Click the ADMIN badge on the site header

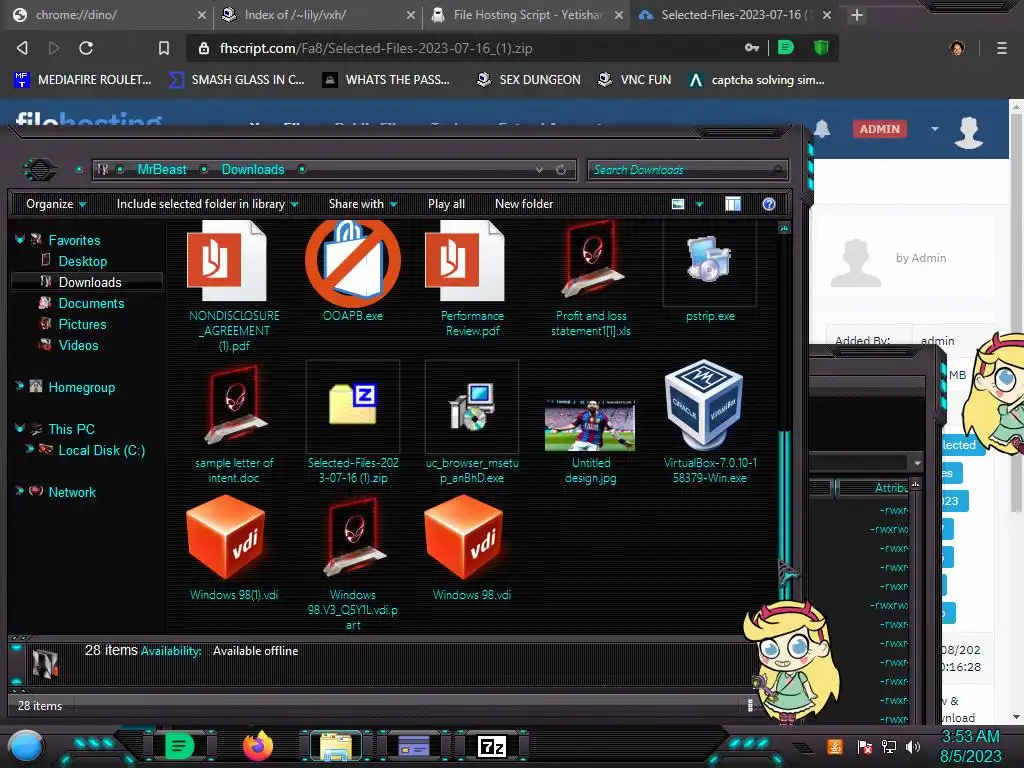click(x=879, y=129)
